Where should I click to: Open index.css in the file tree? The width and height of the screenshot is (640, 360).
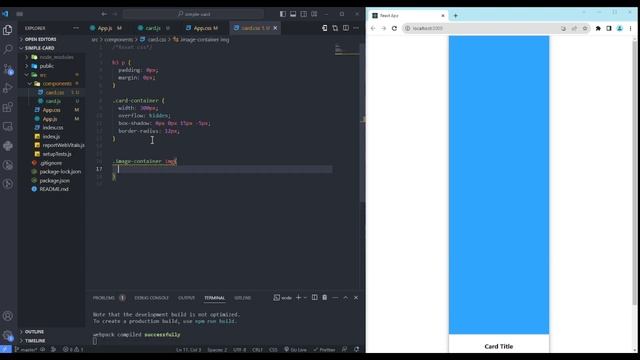tap(53, 128)
